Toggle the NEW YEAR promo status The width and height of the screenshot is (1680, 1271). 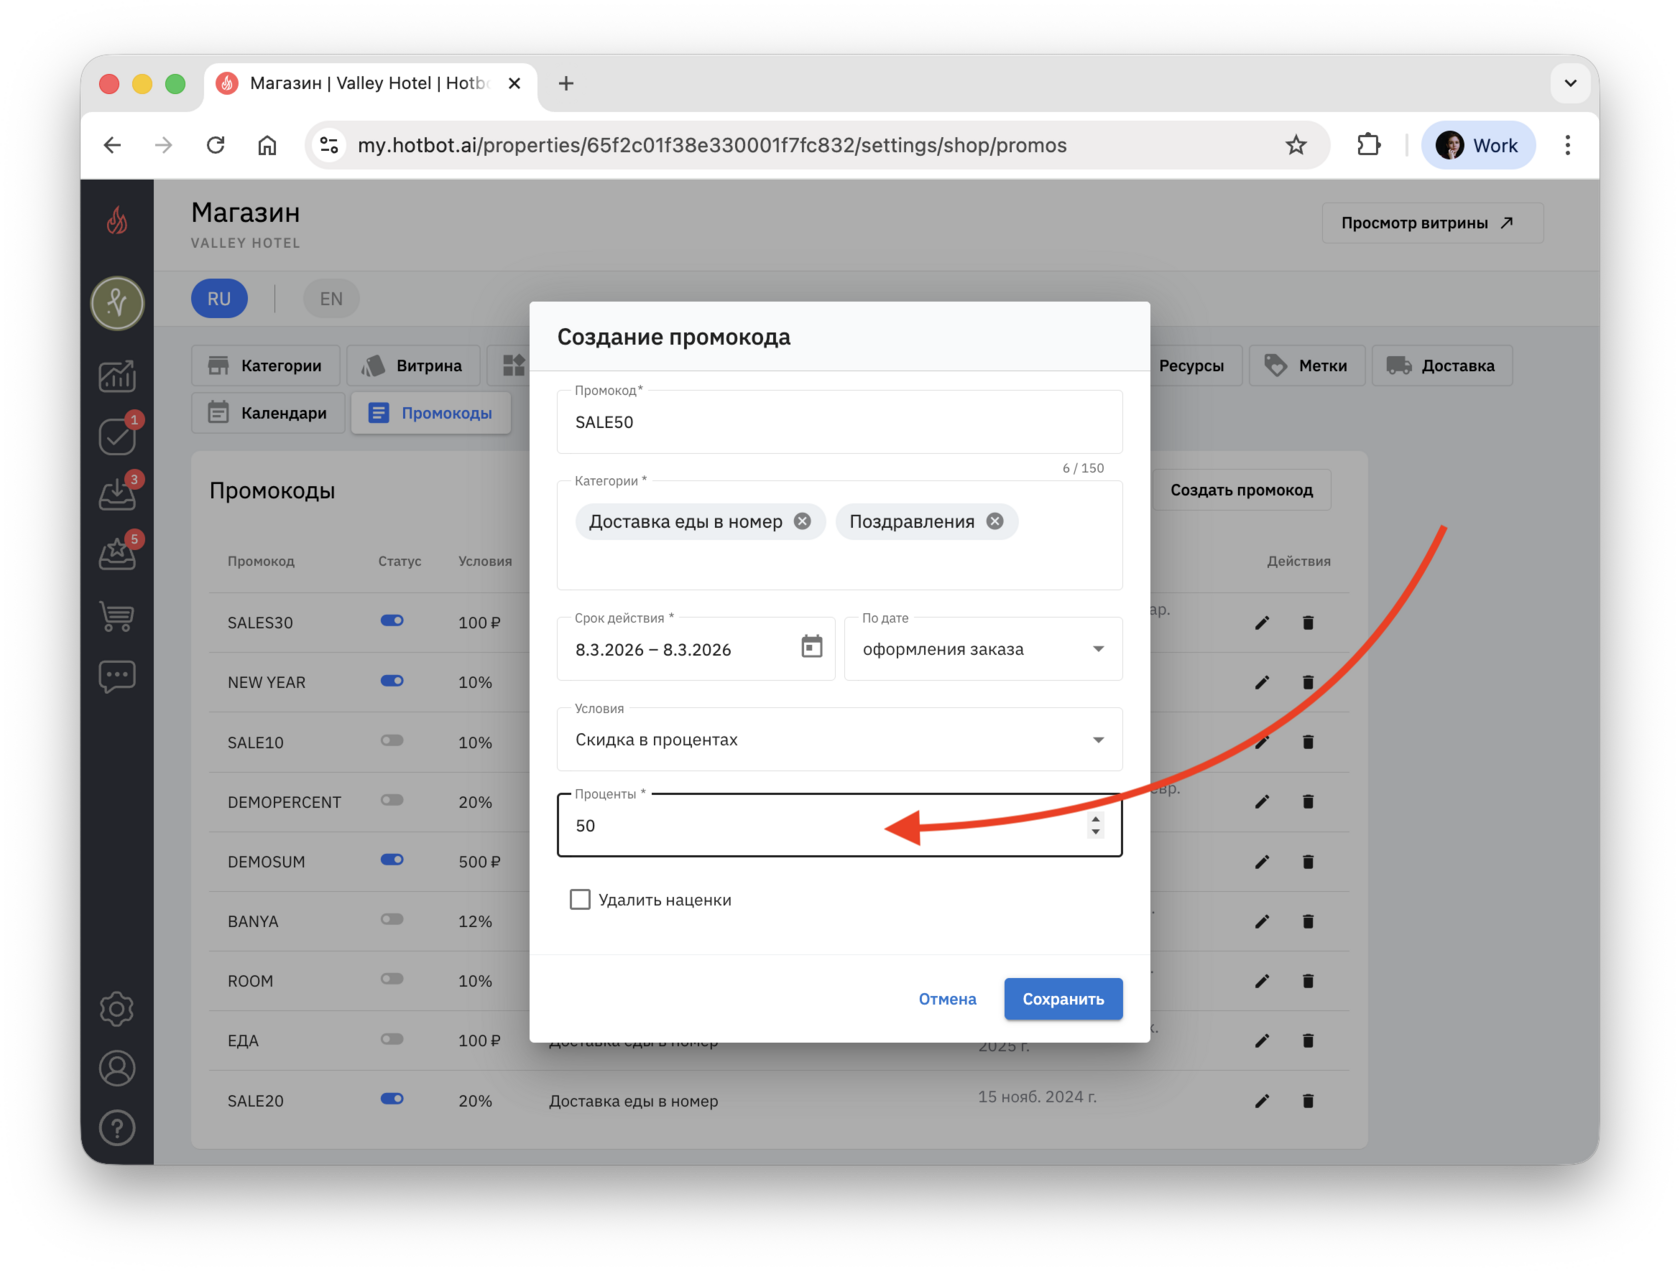pos(392,681)
